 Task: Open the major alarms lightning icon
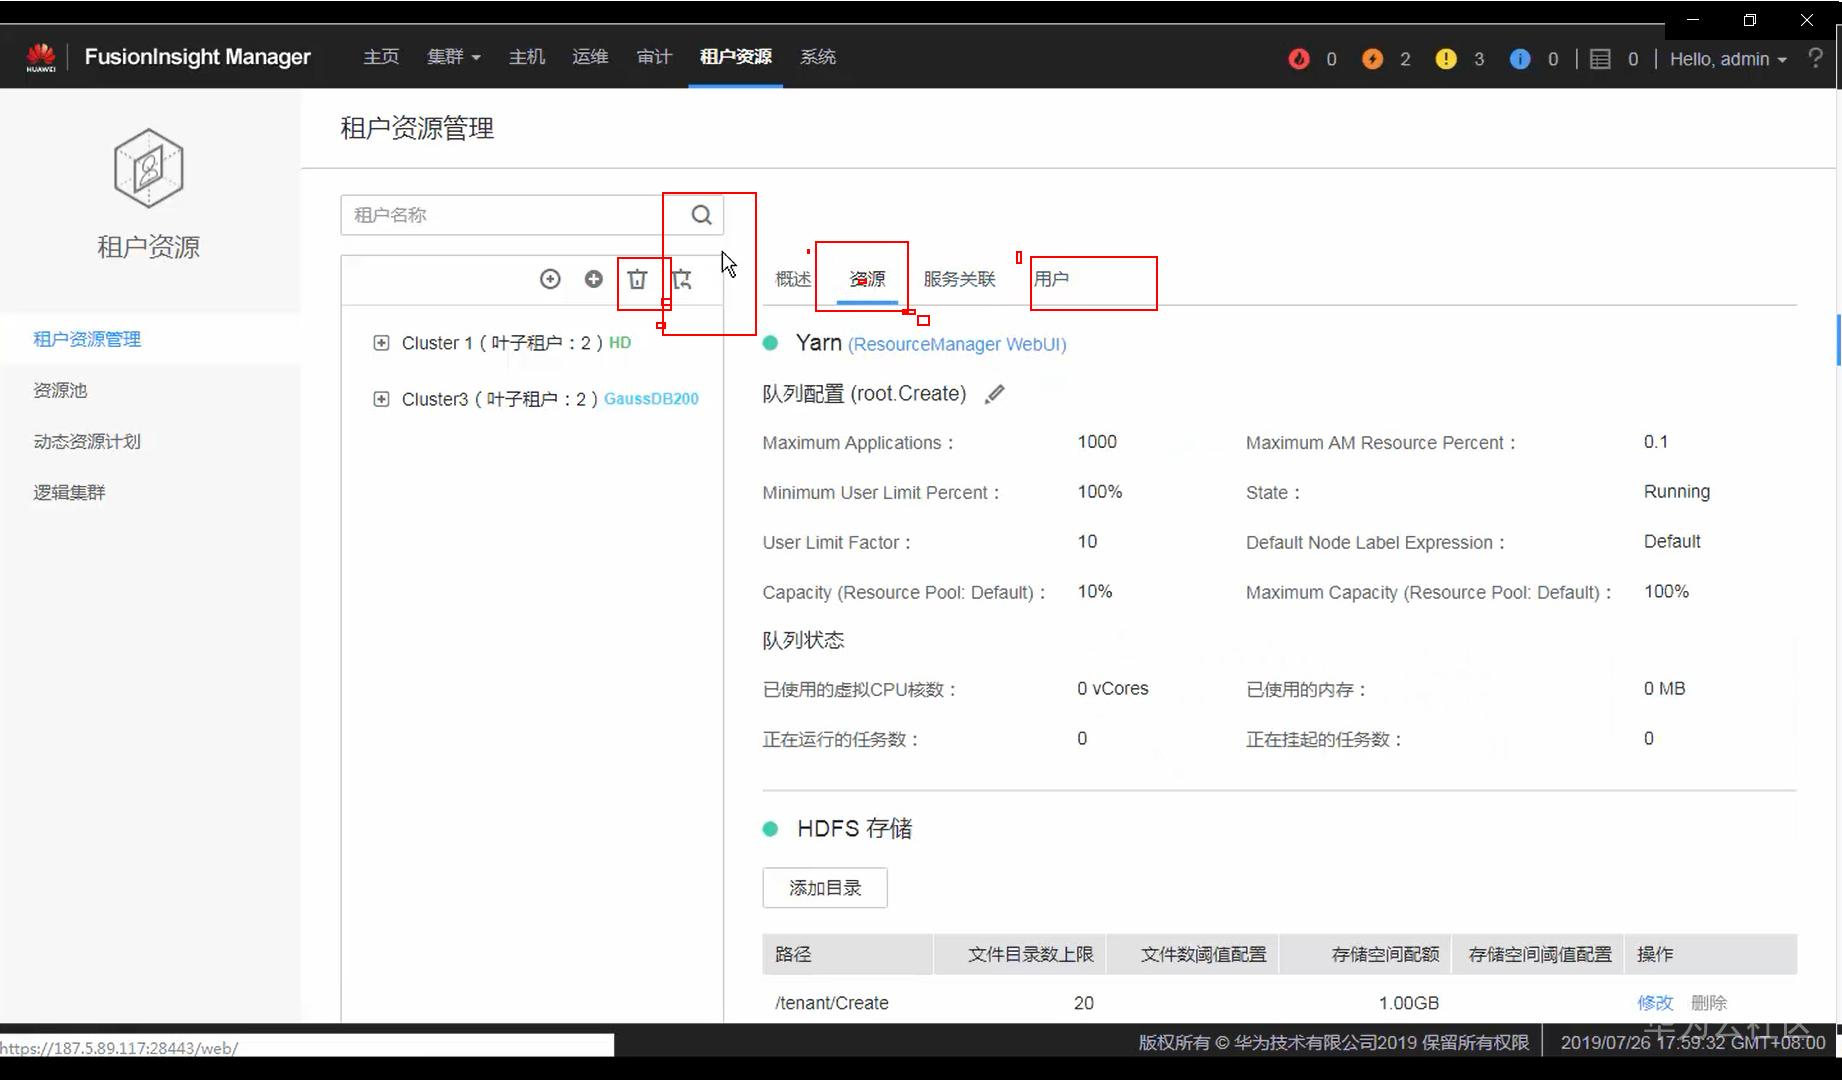pos(1373,59)
